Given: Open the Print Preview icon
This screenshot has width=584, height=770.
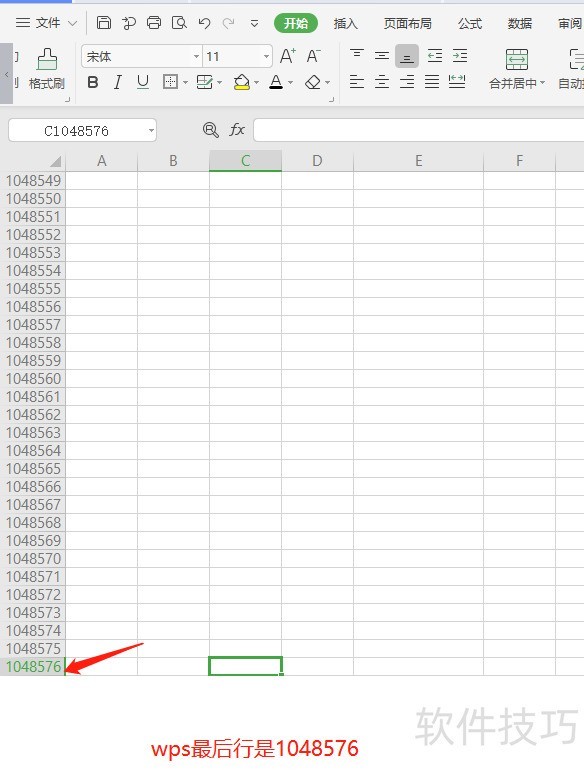Looking at the screenshot, I should [179, 23].
